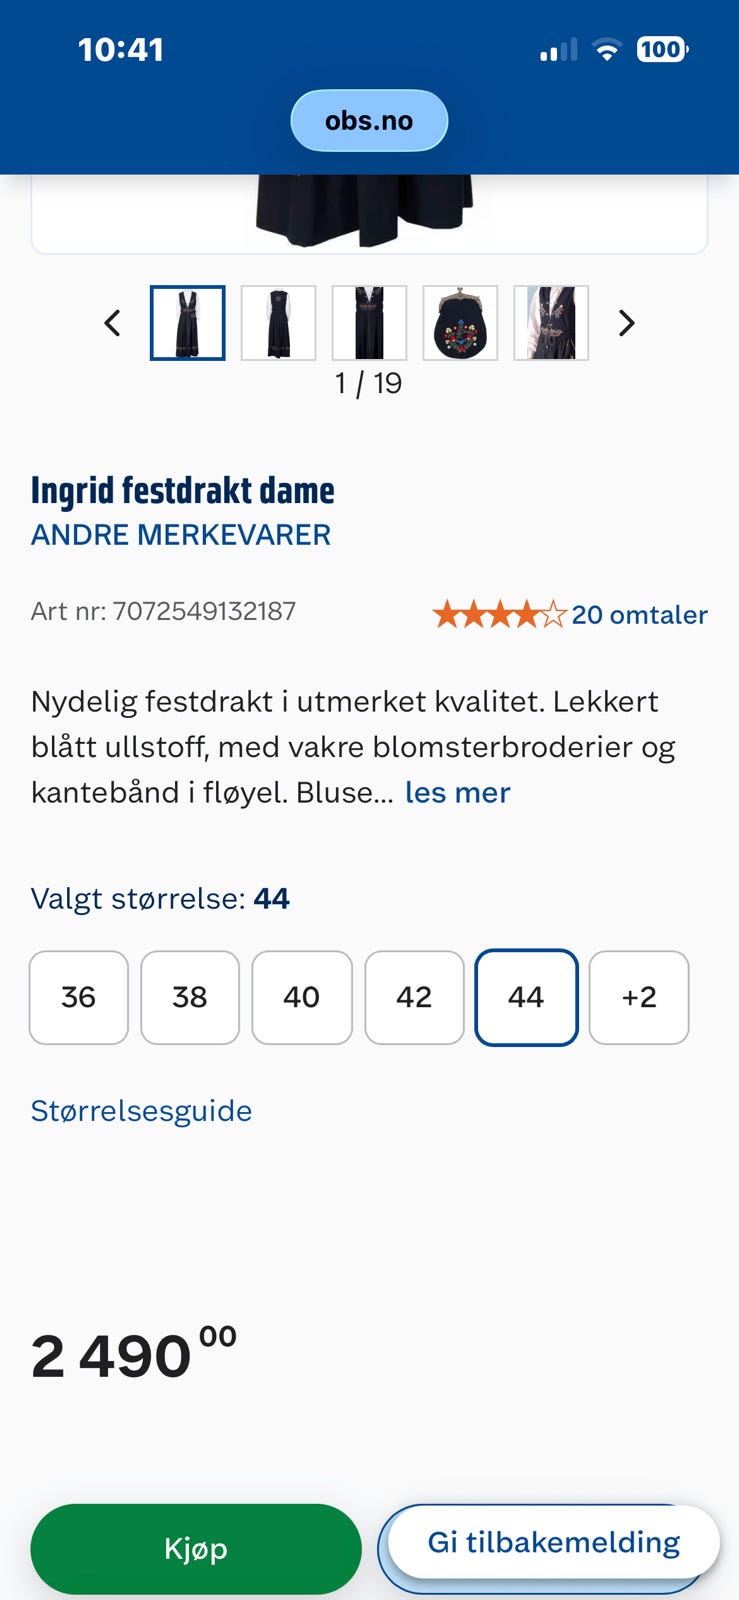The height and width of the screenshot is (1600, 739).
Task: Expand the obs.no address pill
Action: [369, 119]
